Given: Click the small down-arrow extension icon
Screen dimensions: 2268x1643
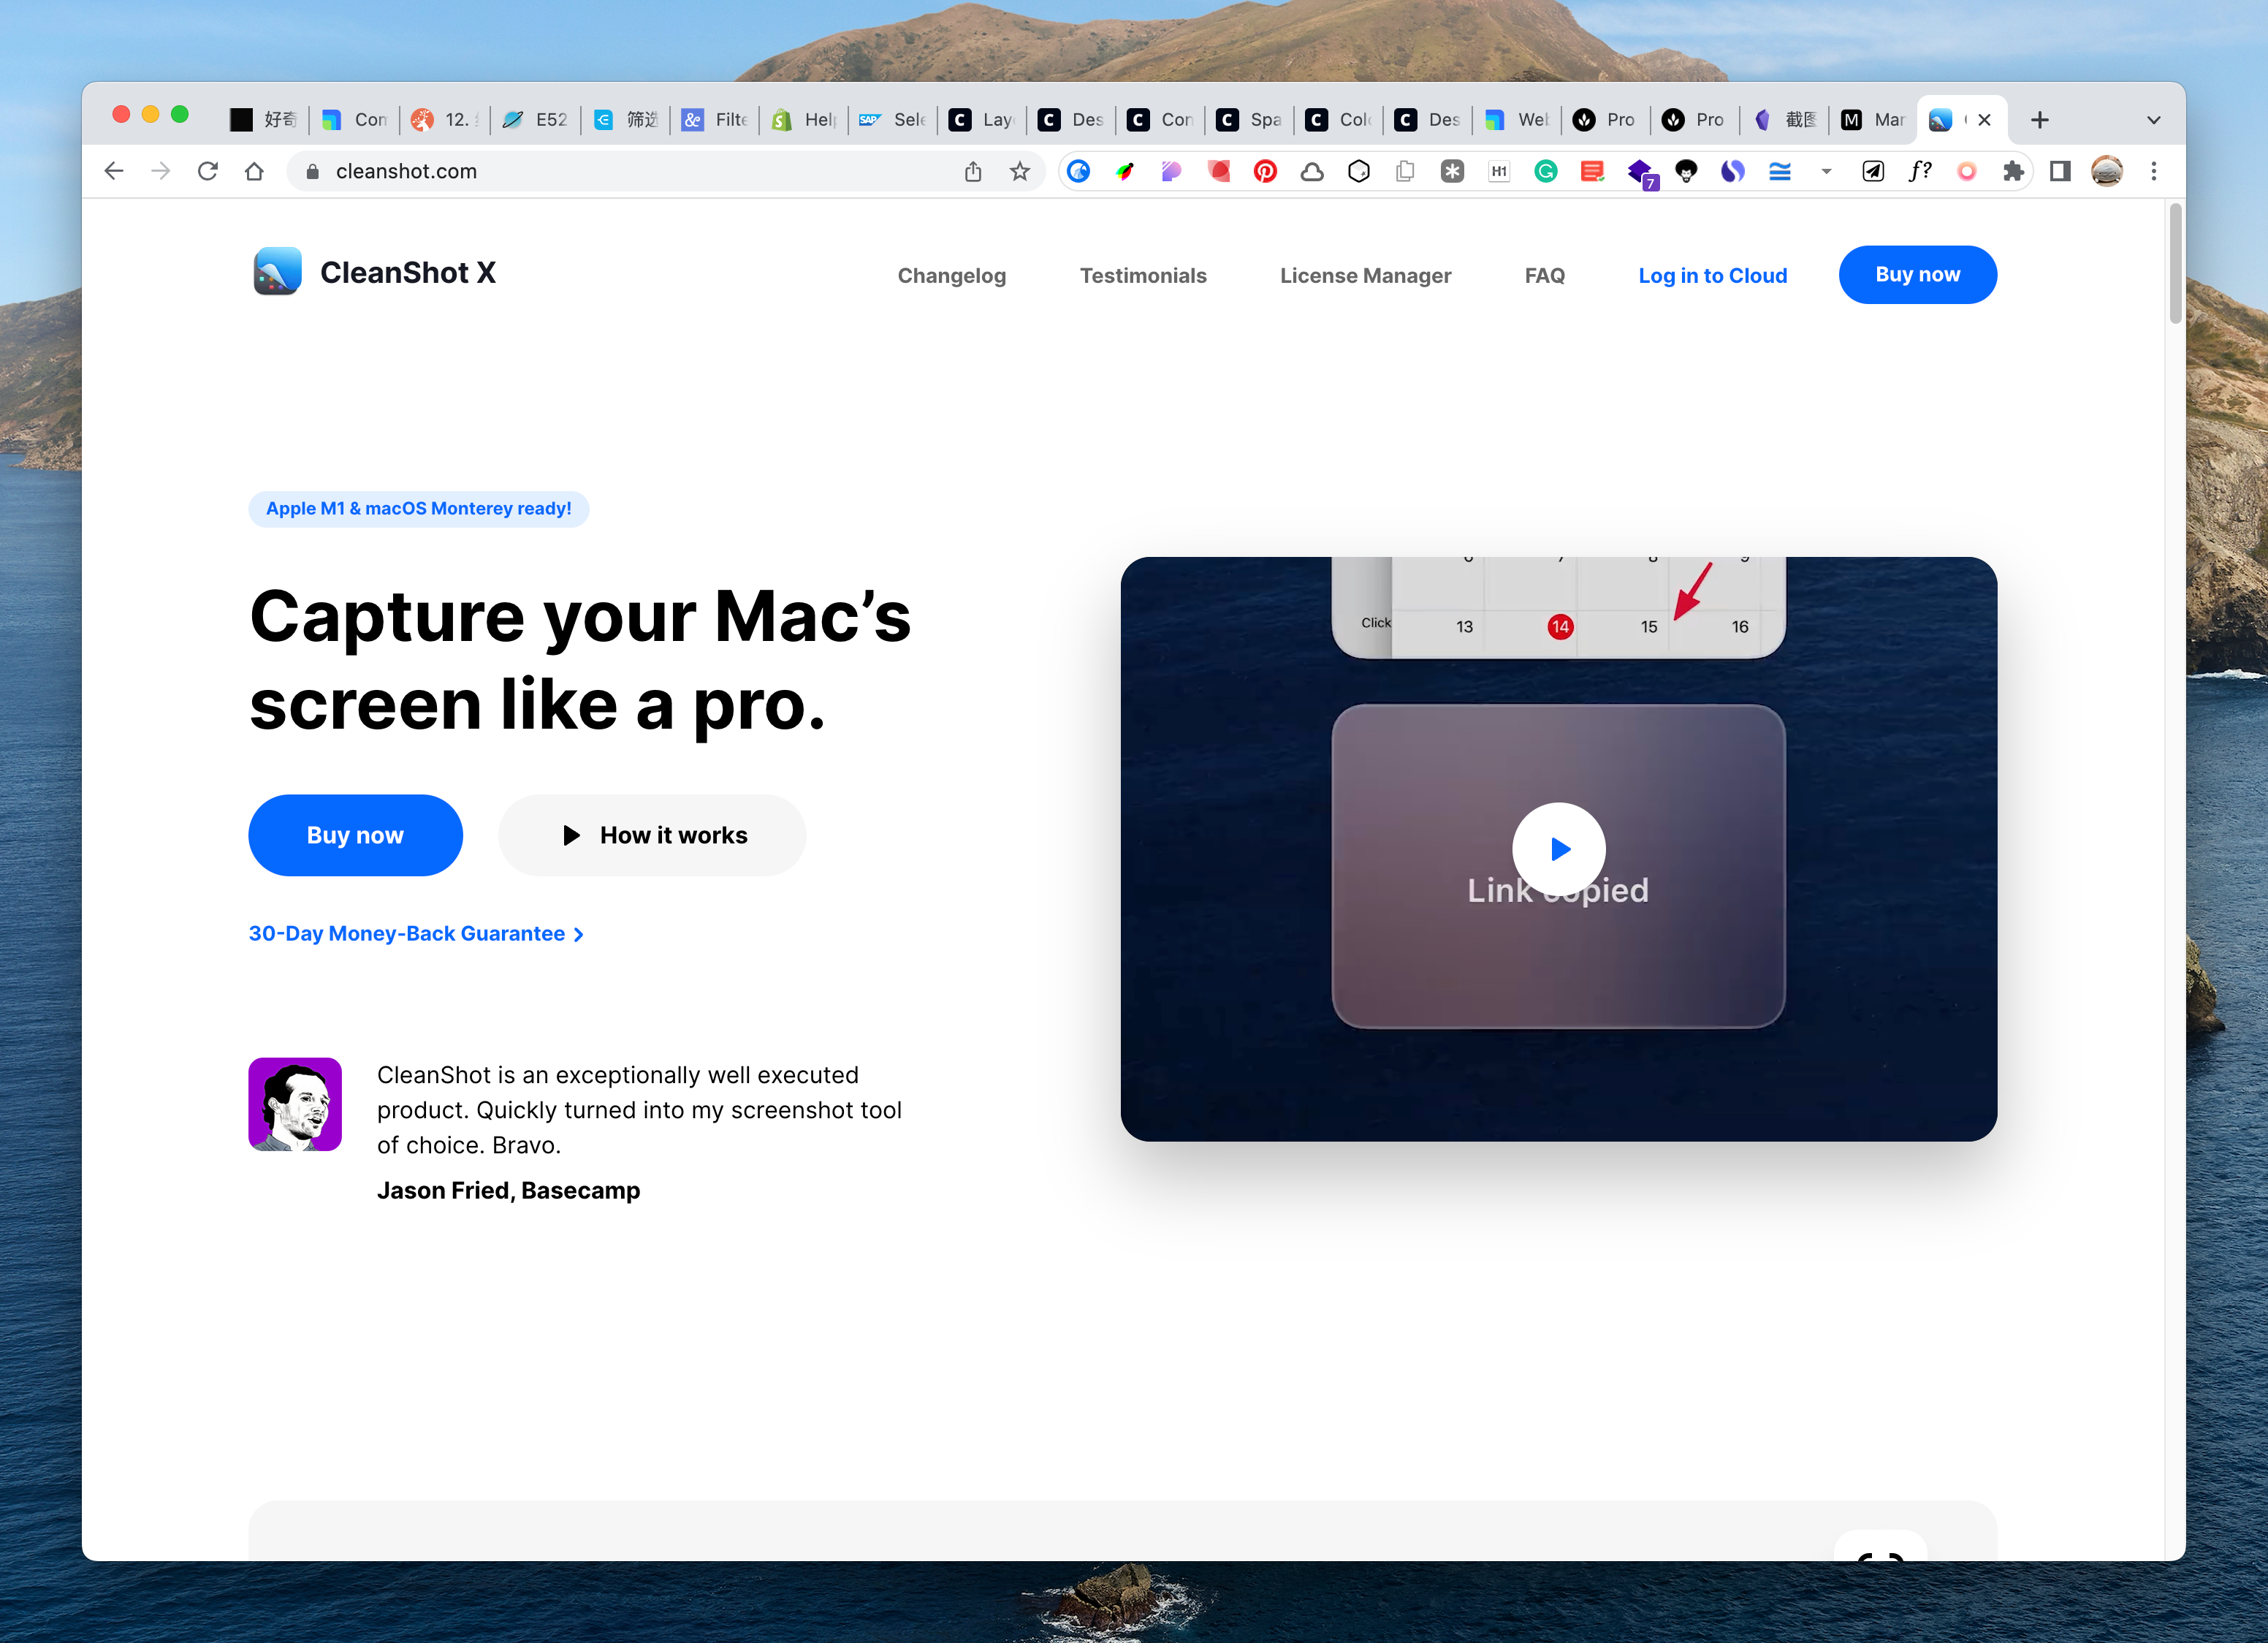Looking at the screenshot, I should (x=1826, y=172).
